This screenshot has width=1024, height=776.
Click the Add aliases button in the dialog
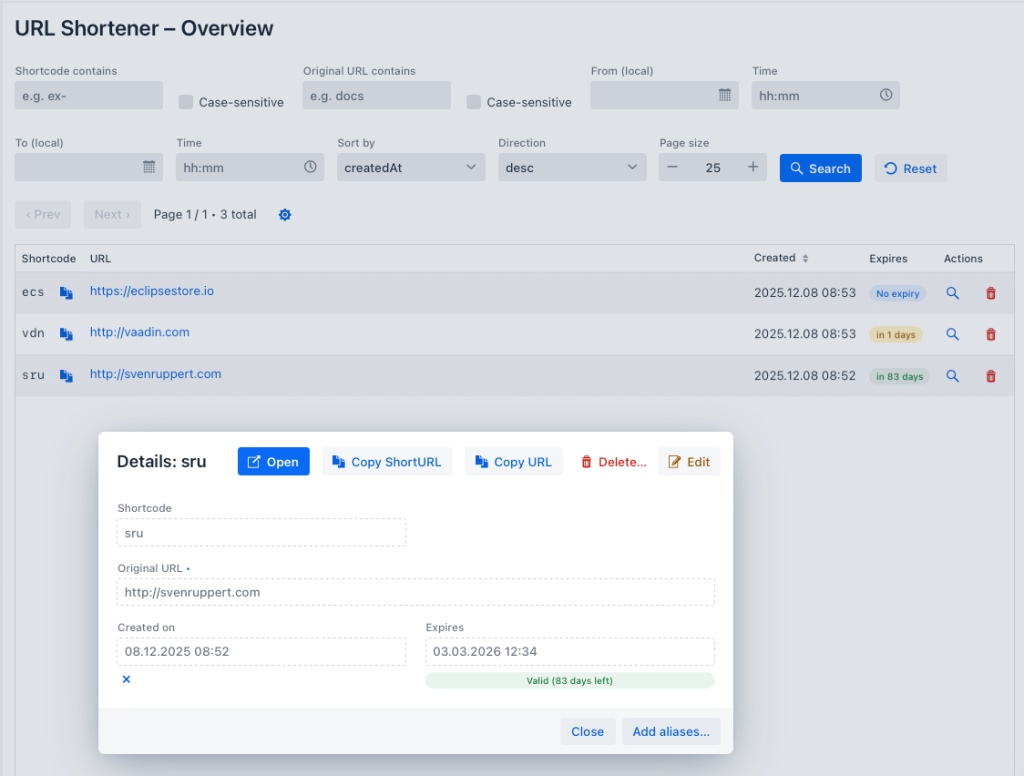pyautogui.click(x=671, y=731)
